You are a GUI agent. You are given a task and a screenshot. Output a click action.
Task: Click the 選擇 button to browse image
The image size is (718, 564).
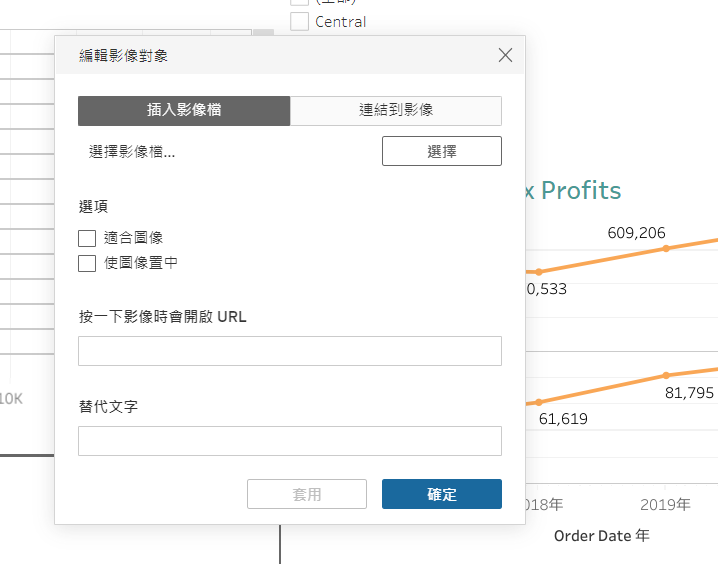point(442,151)
